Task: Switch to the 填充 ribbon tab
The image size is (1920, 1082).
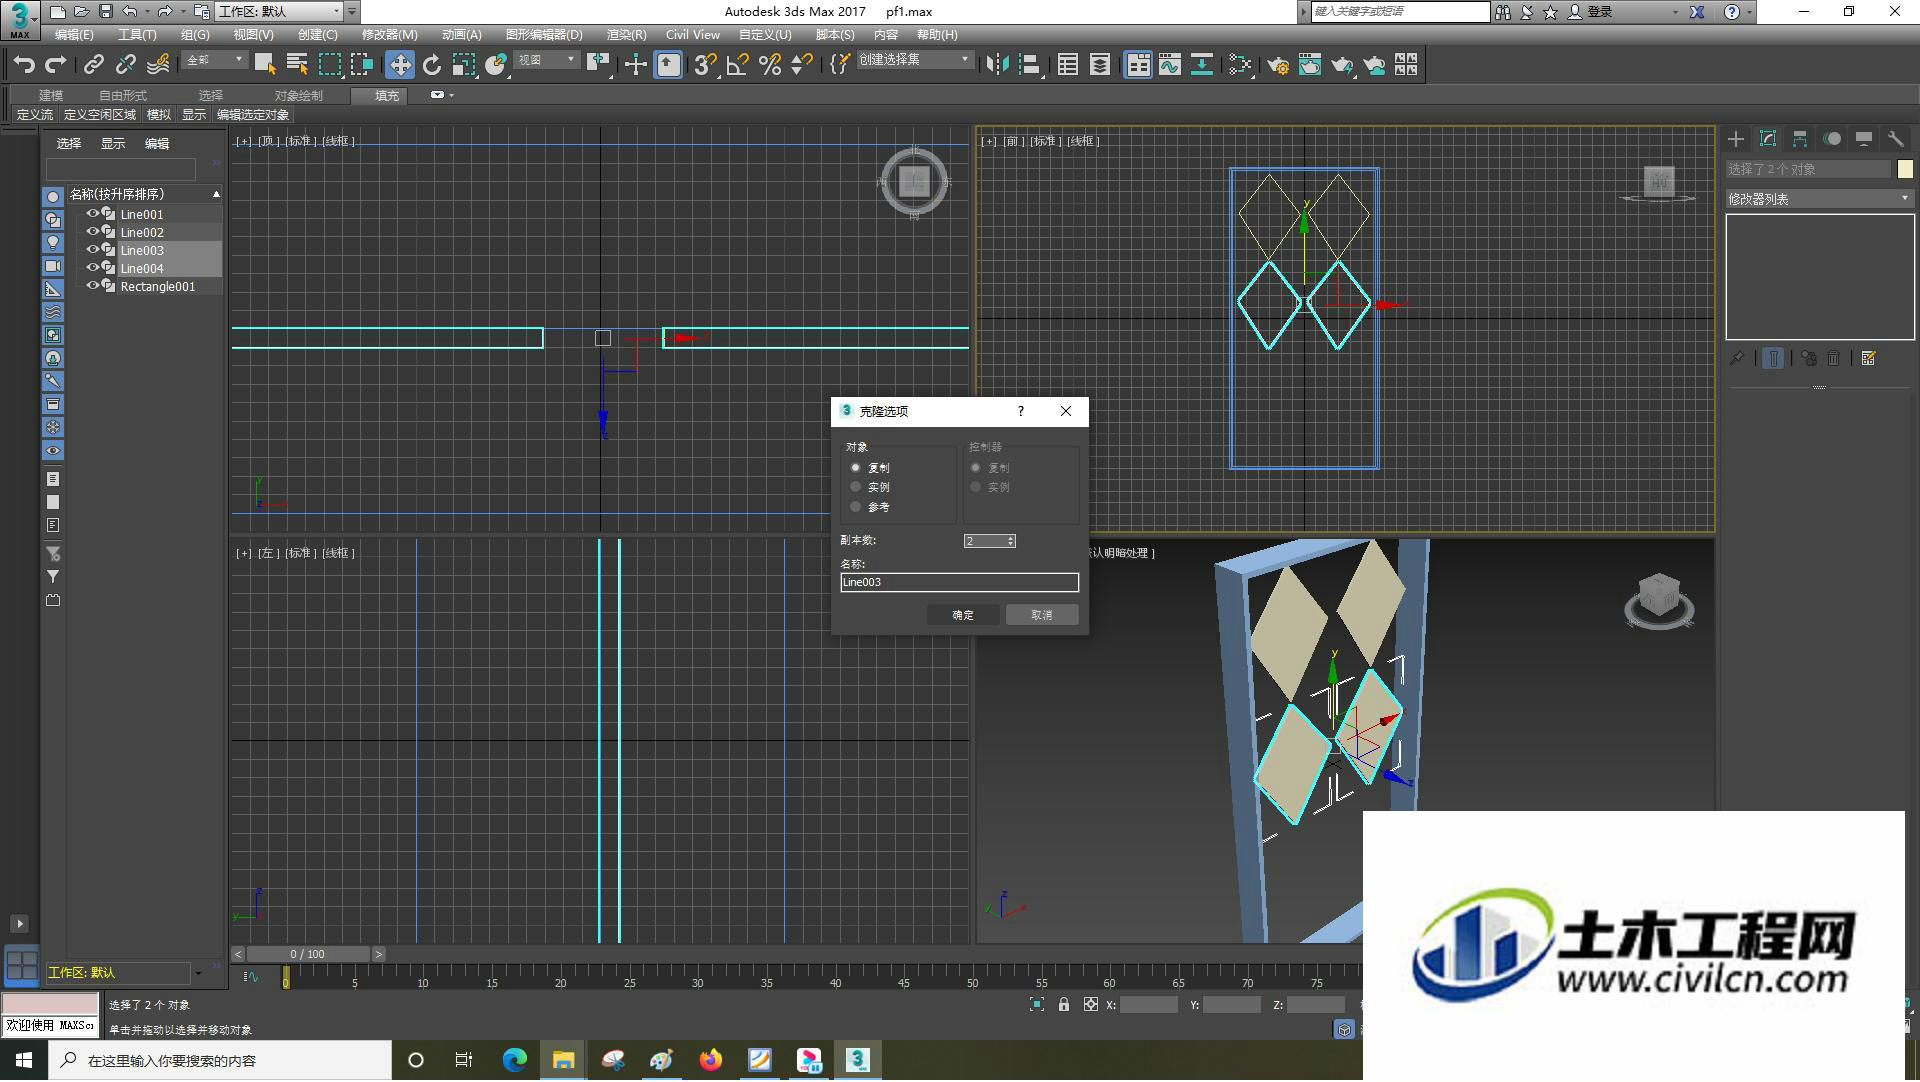Action: 387,96
